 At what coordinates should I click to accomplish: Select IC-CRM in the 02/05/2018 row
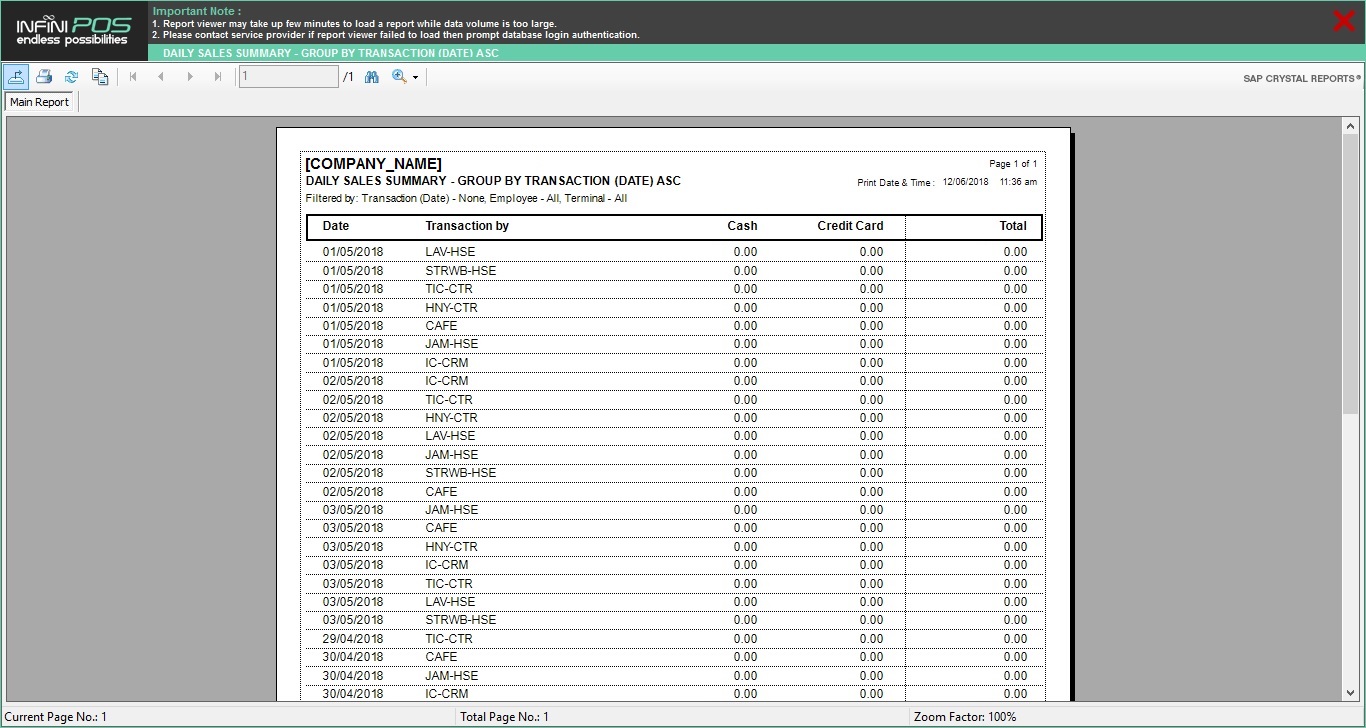446,381
